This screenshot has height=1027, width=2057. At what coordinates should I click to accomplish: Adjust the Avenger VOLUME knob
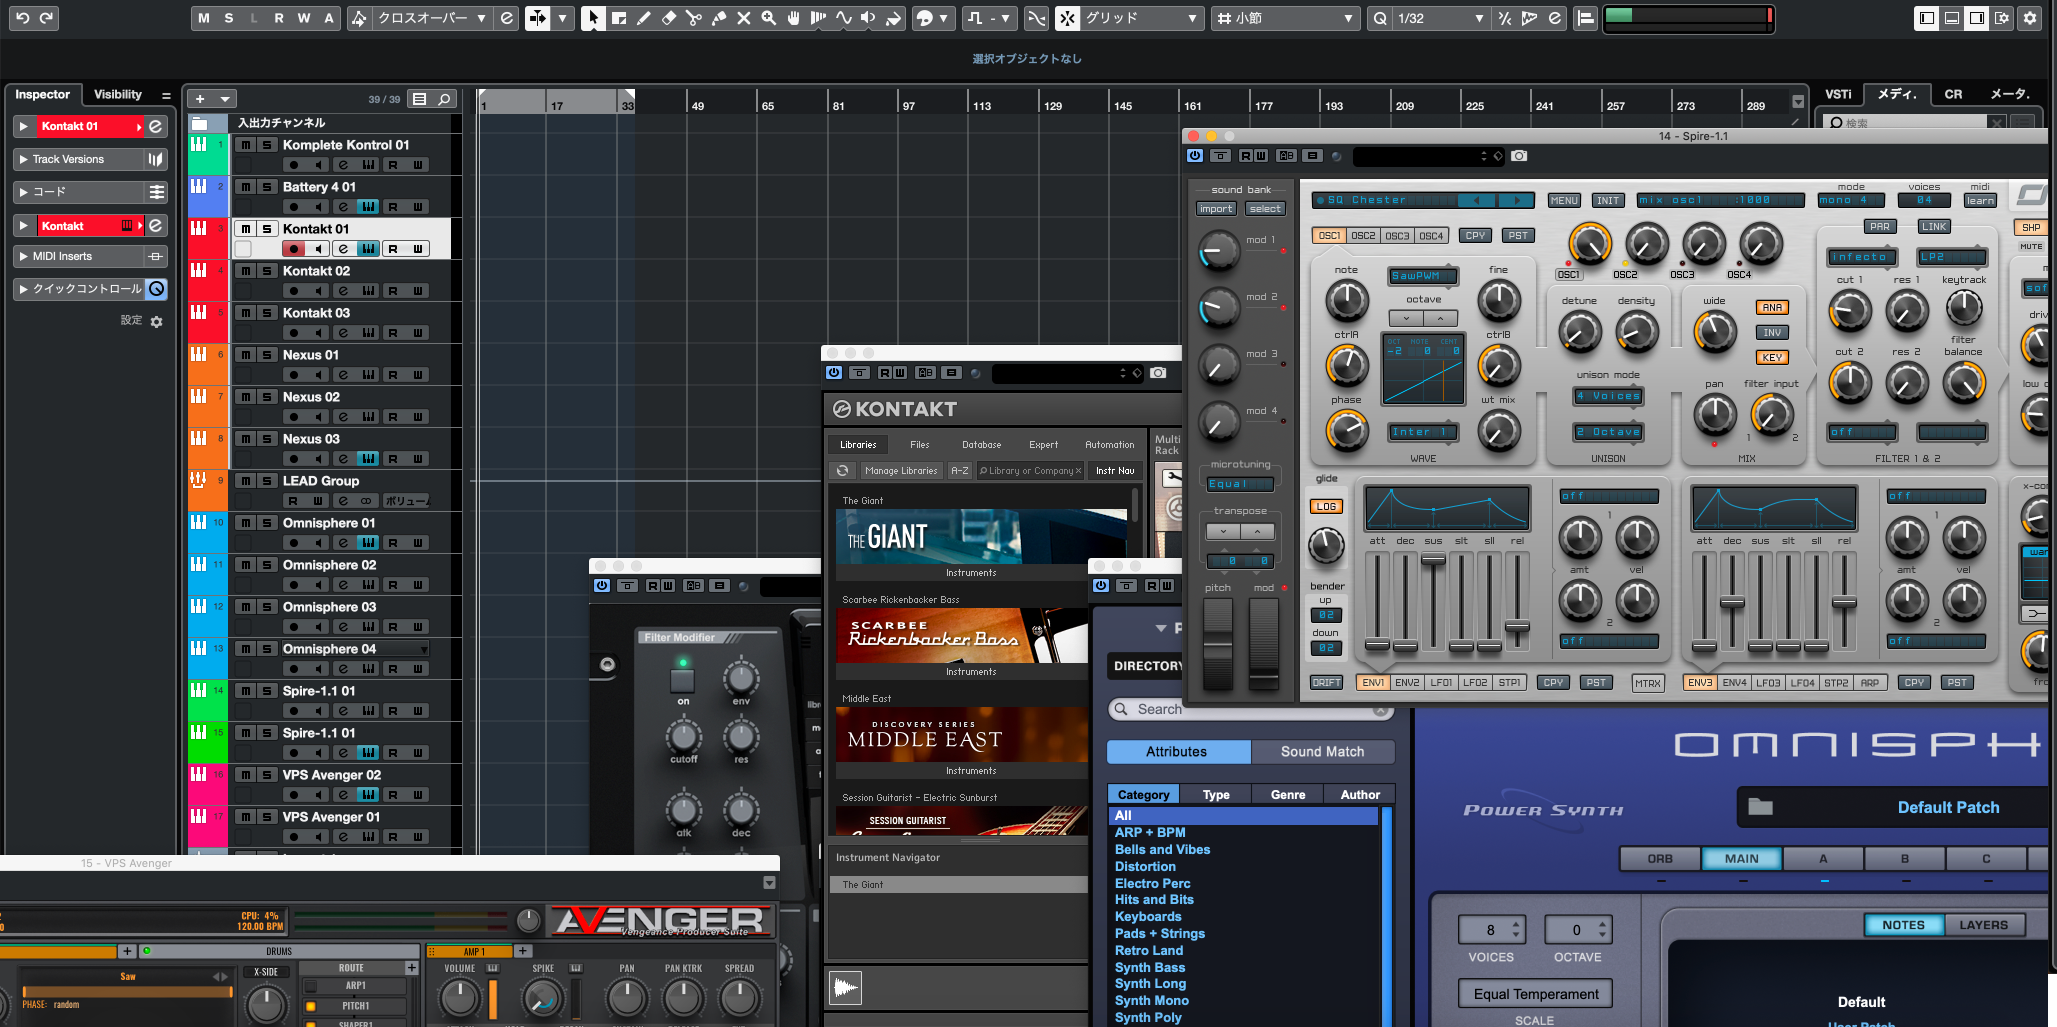coord(459,998)
